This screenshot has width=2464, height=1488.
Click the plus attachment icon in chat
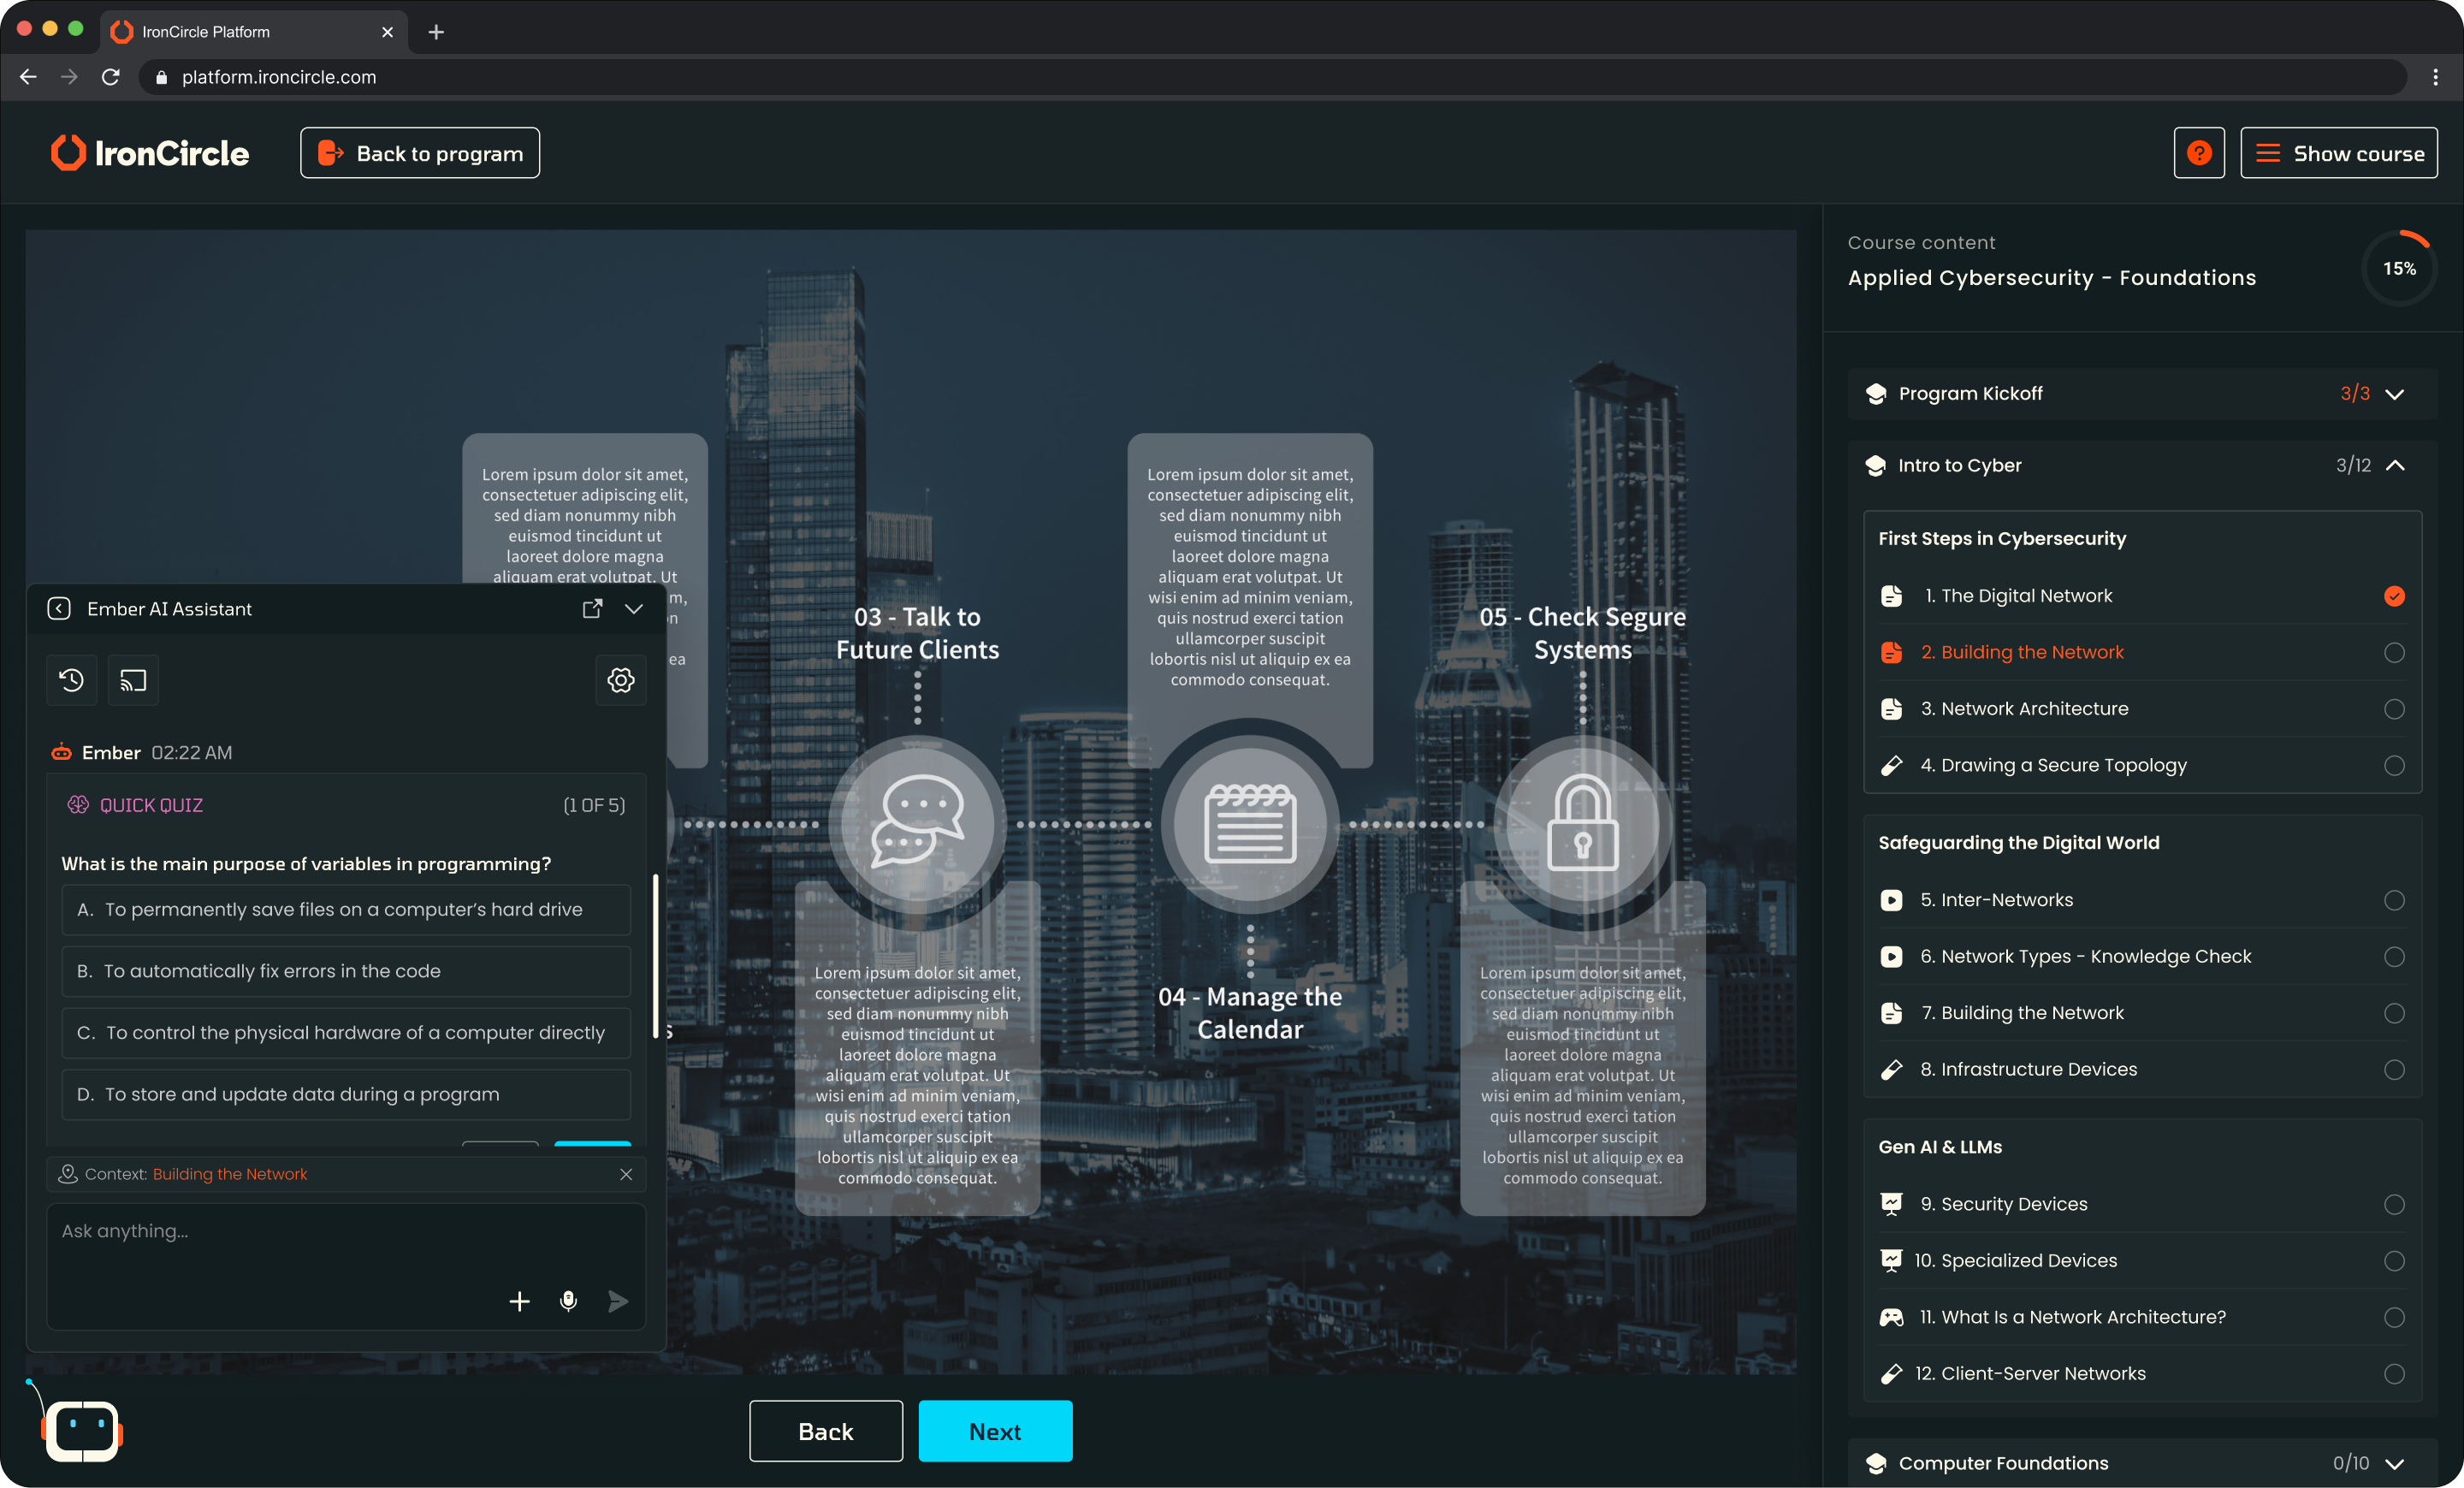coord(519,1300)
